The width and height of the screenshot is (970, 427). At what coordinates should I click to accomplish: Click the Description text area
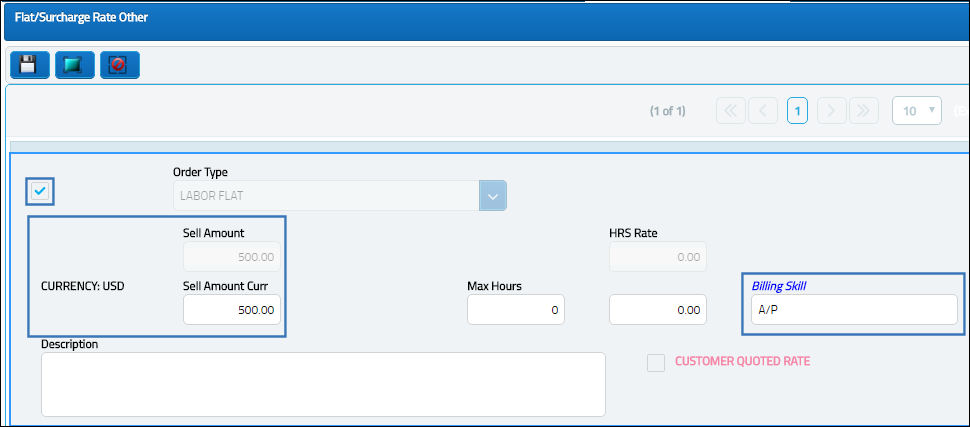click(323, 384)
